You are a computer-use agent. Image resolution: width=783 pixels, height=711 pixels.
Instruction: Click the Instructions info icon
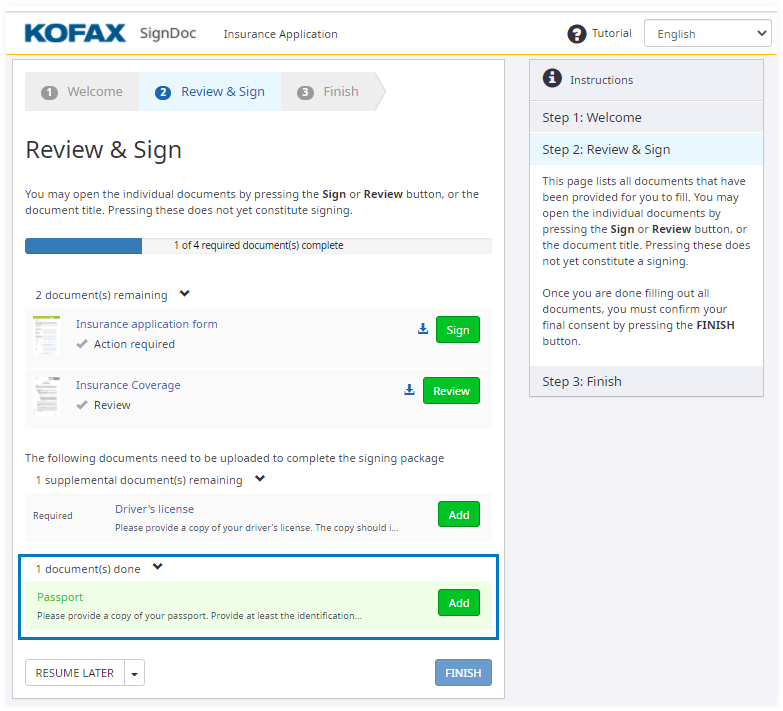pyautogui.click(x=551, y=78)
